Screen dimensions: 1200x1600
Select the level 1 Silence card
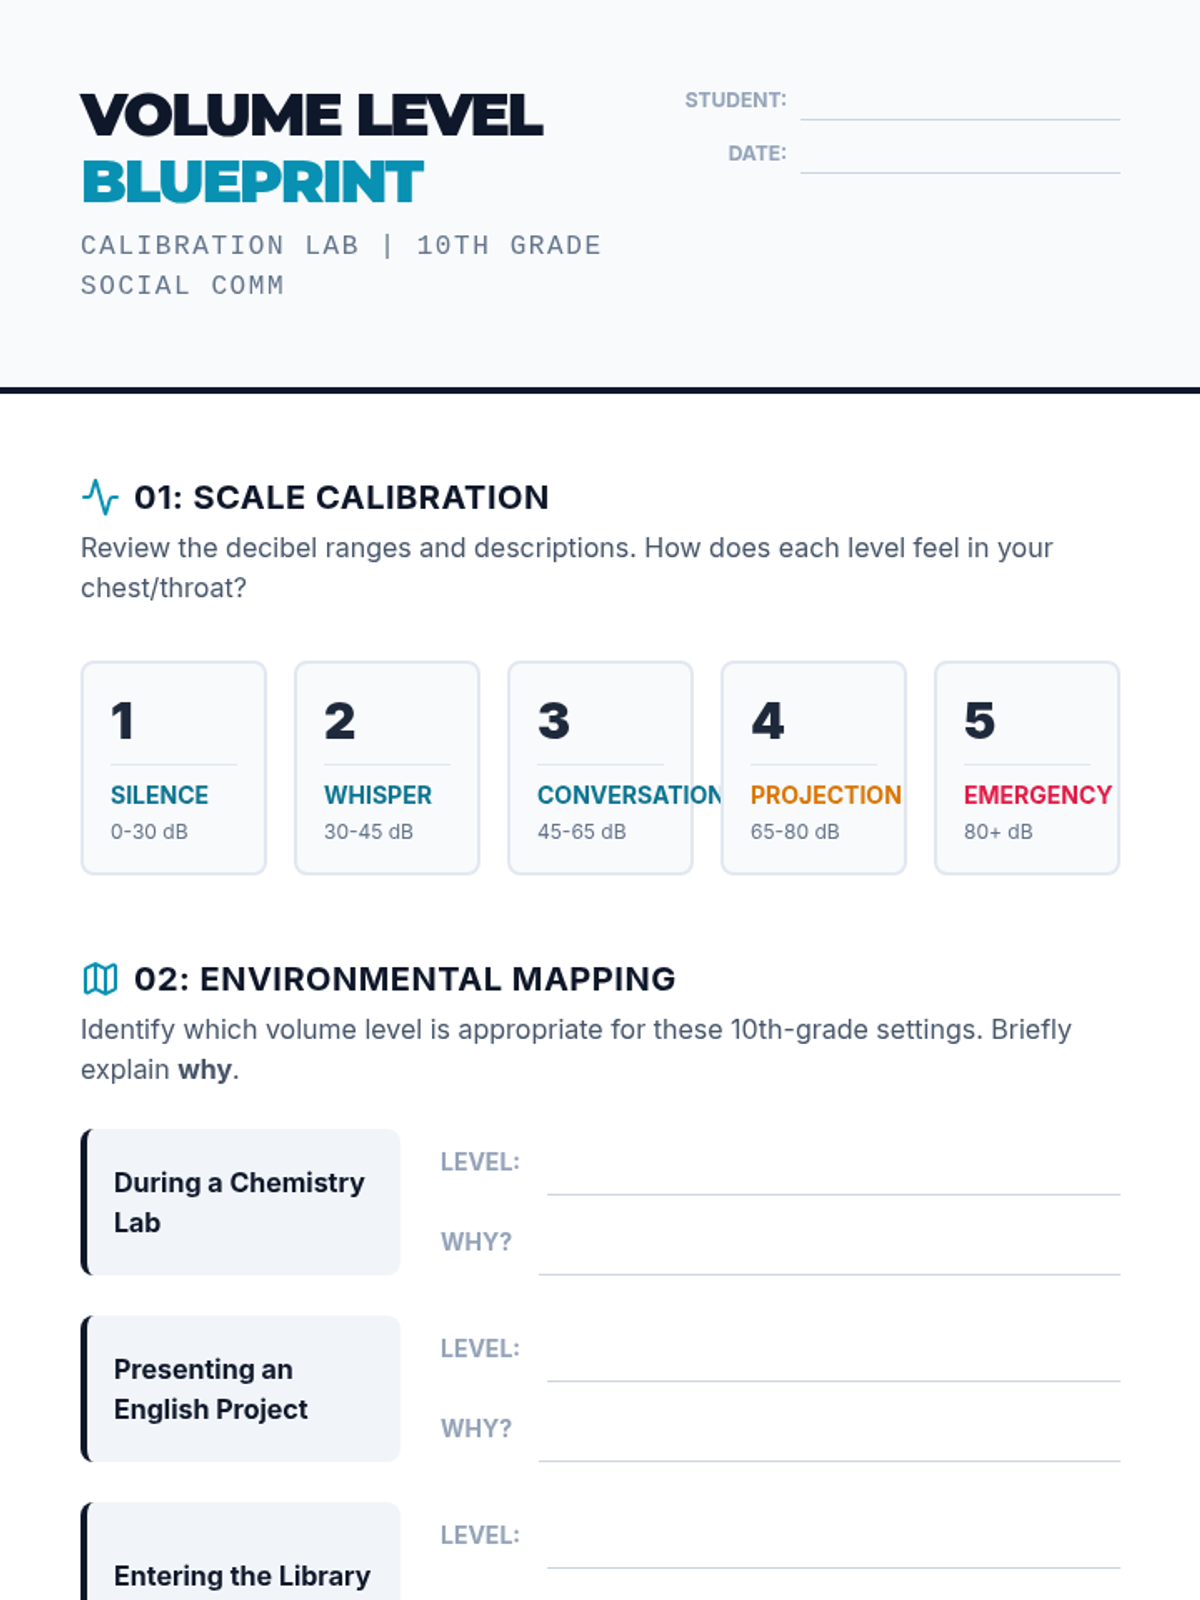(x=174, y=768)
